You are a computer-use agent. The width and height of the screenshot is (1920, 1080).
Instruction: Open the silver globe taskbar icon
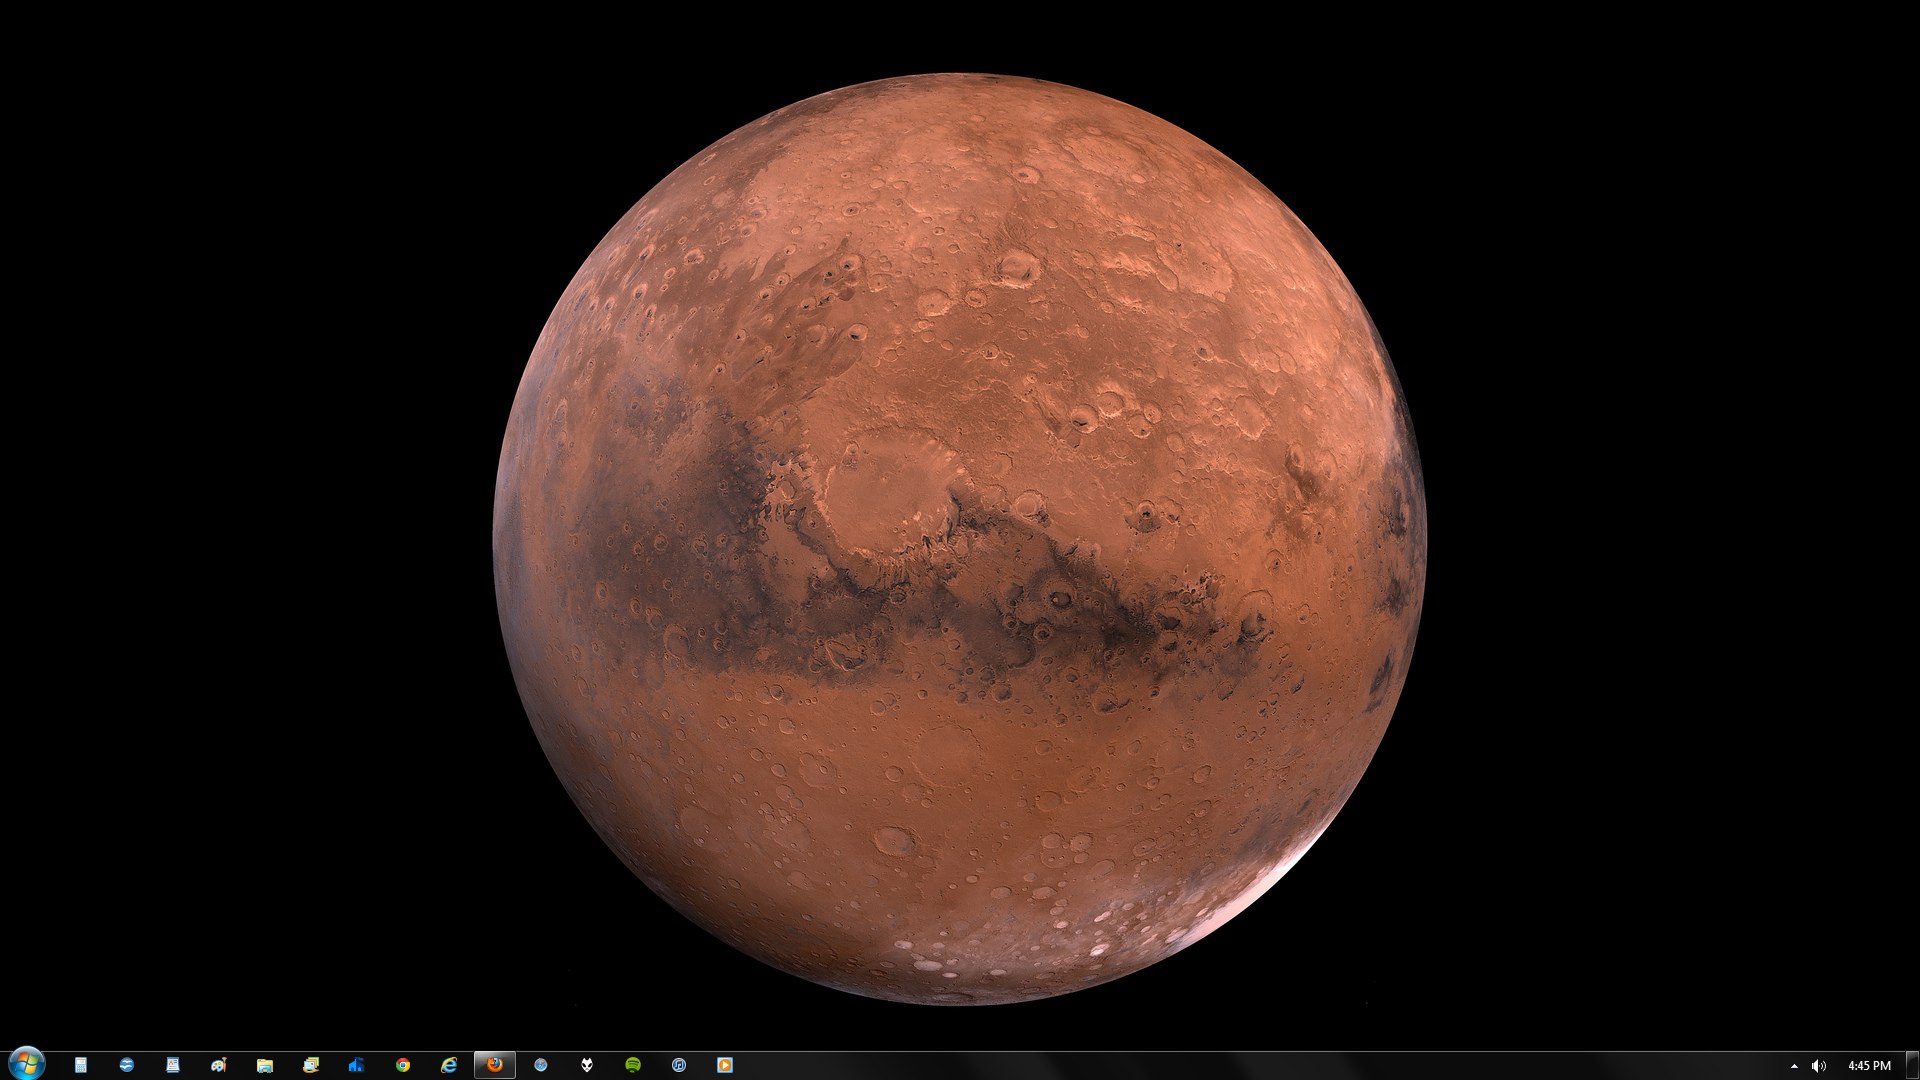(541, 1065)
